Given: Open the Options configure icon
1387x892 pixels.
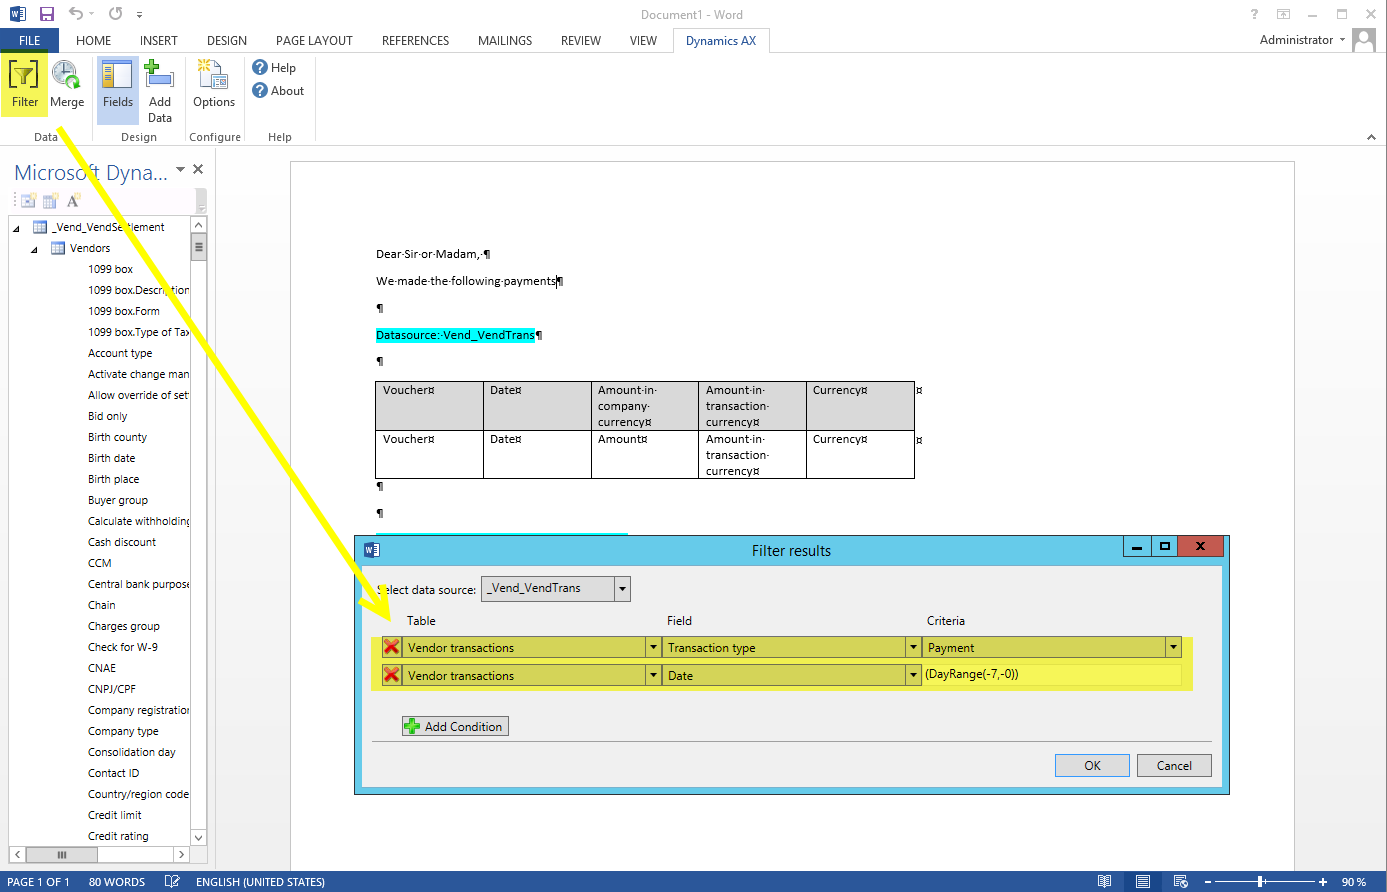Looking at the screenshot, I should pos(213,85).
